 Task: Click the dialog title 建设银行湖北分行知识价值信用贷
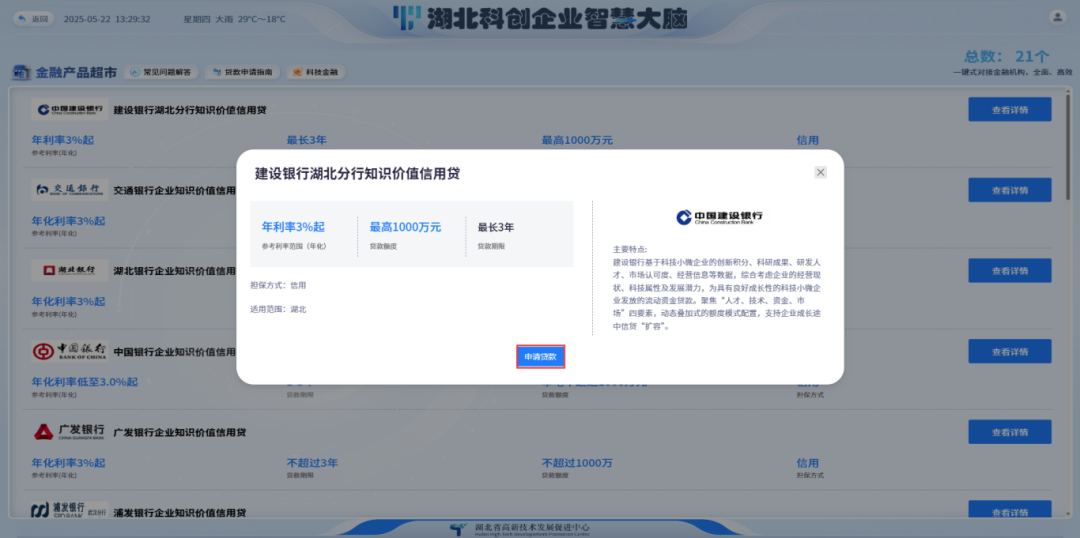357,174
